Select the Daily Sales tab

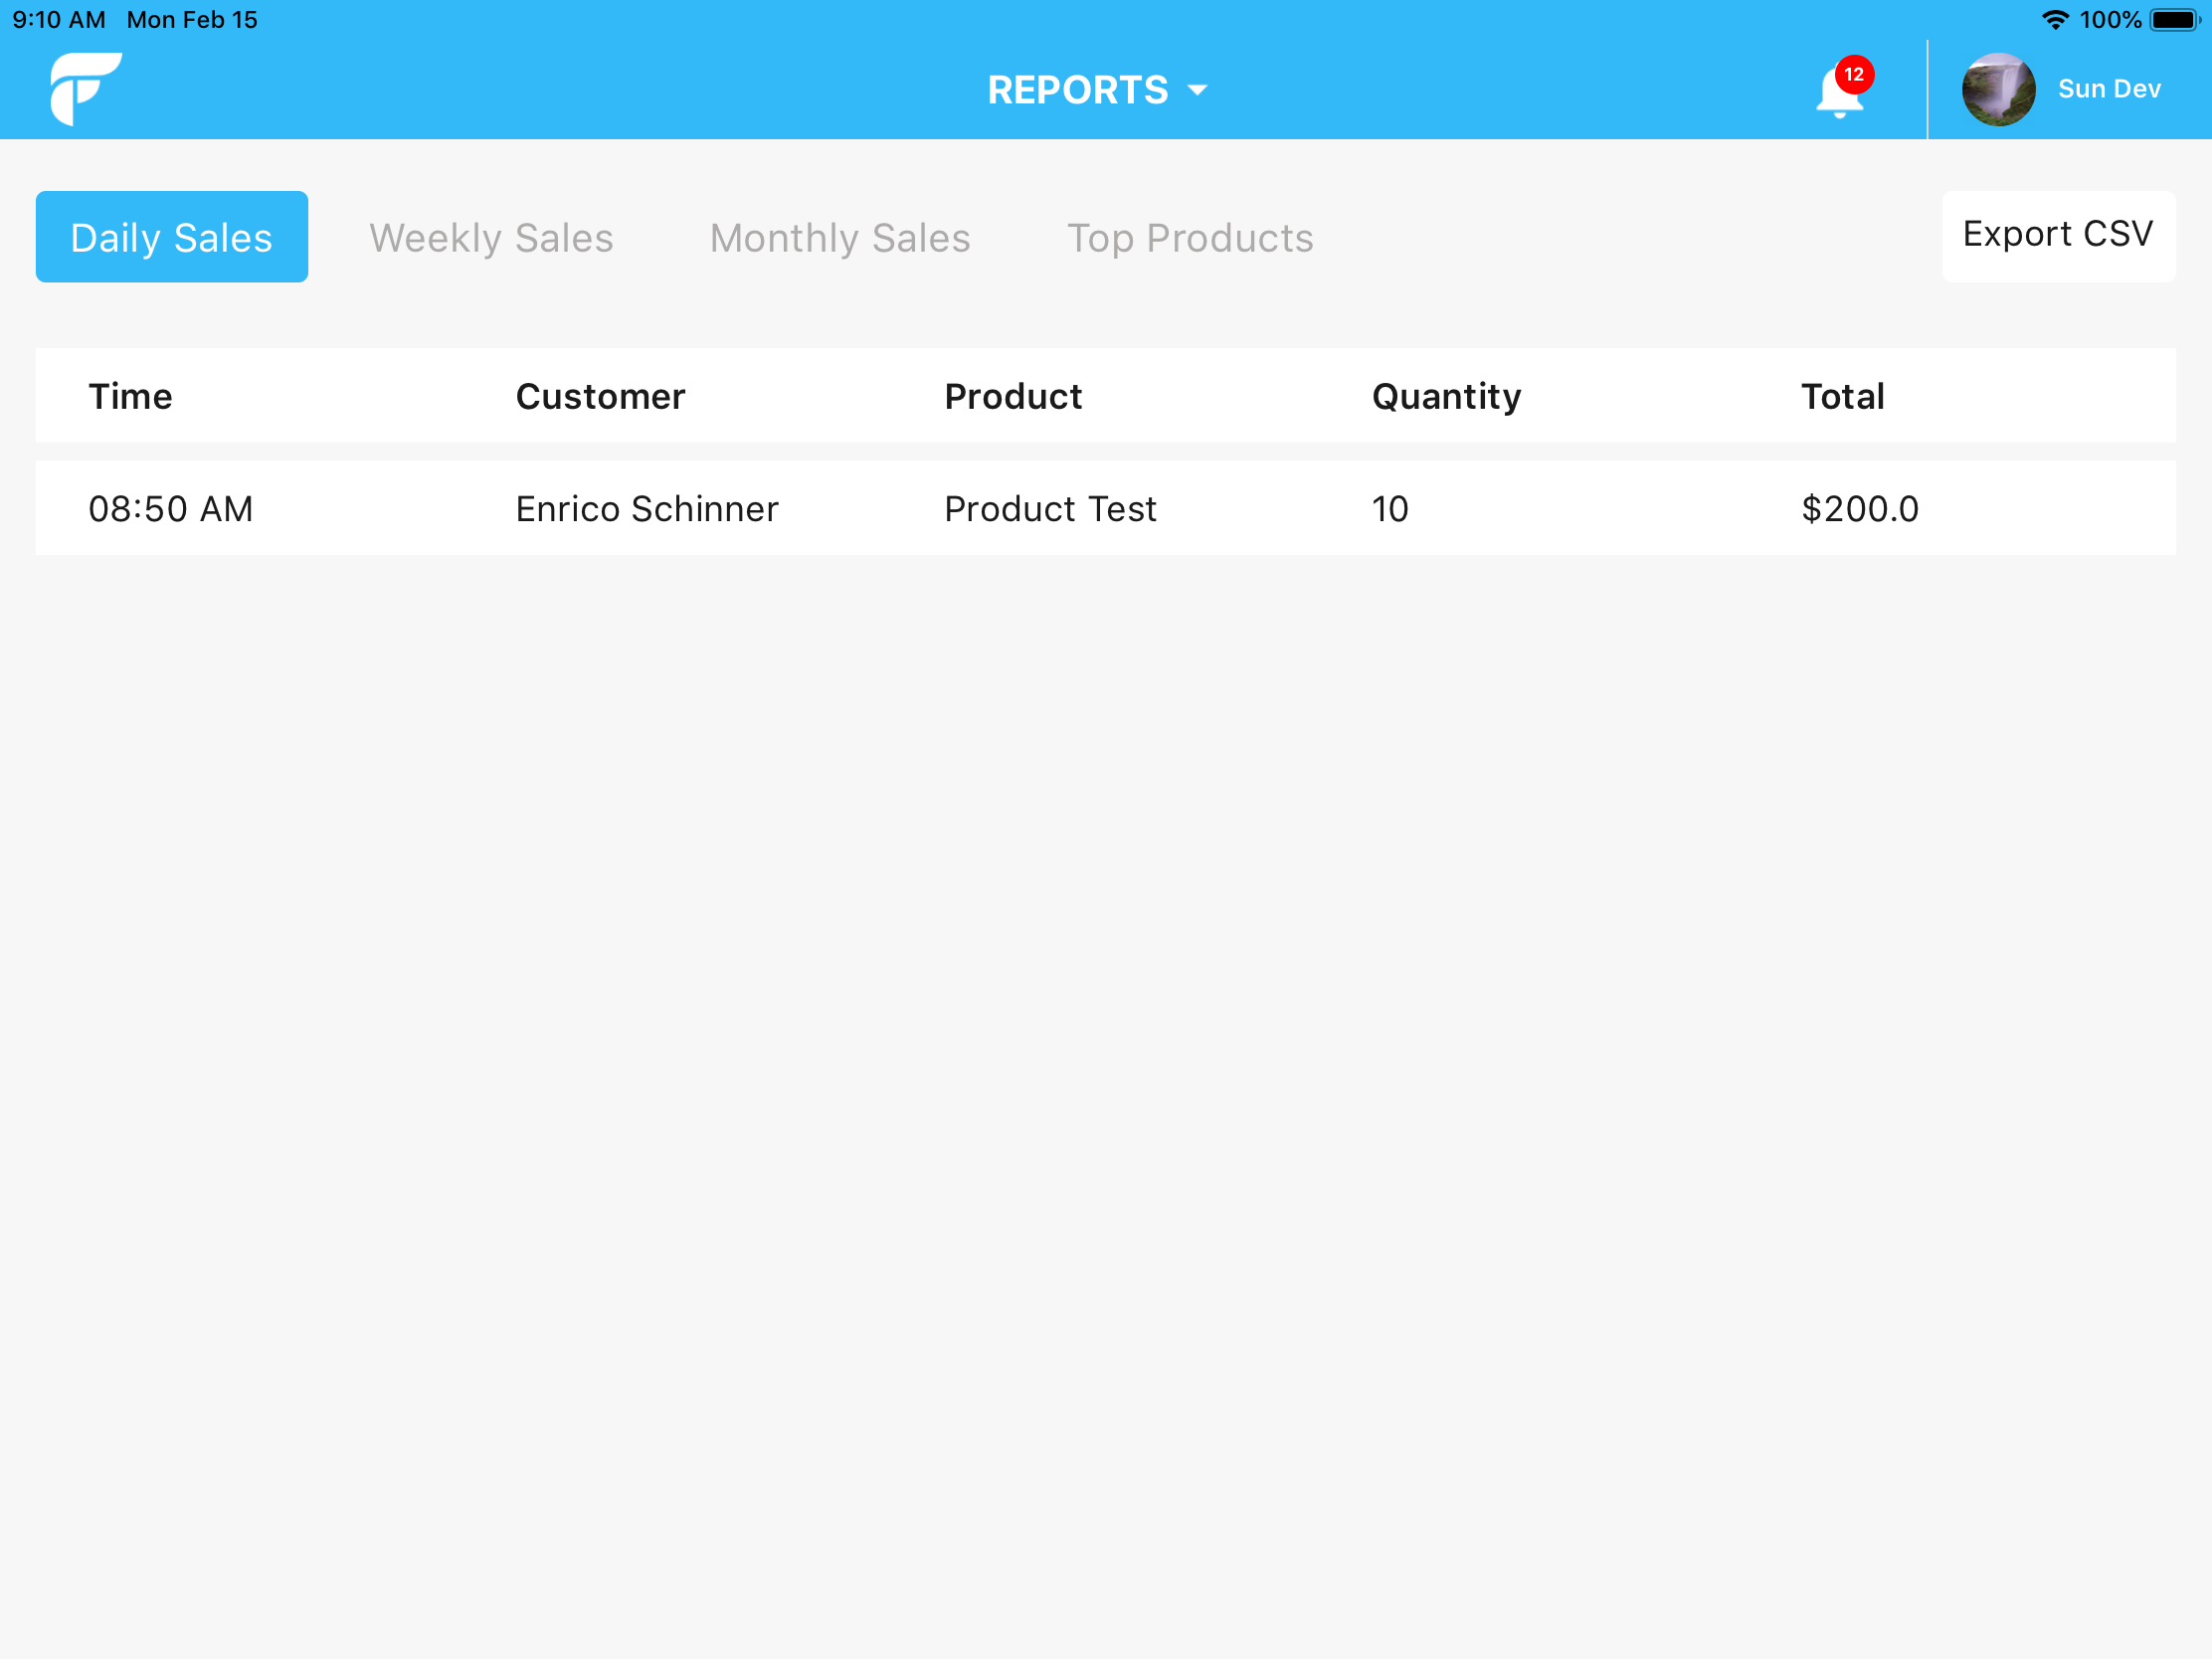[171, 237]
